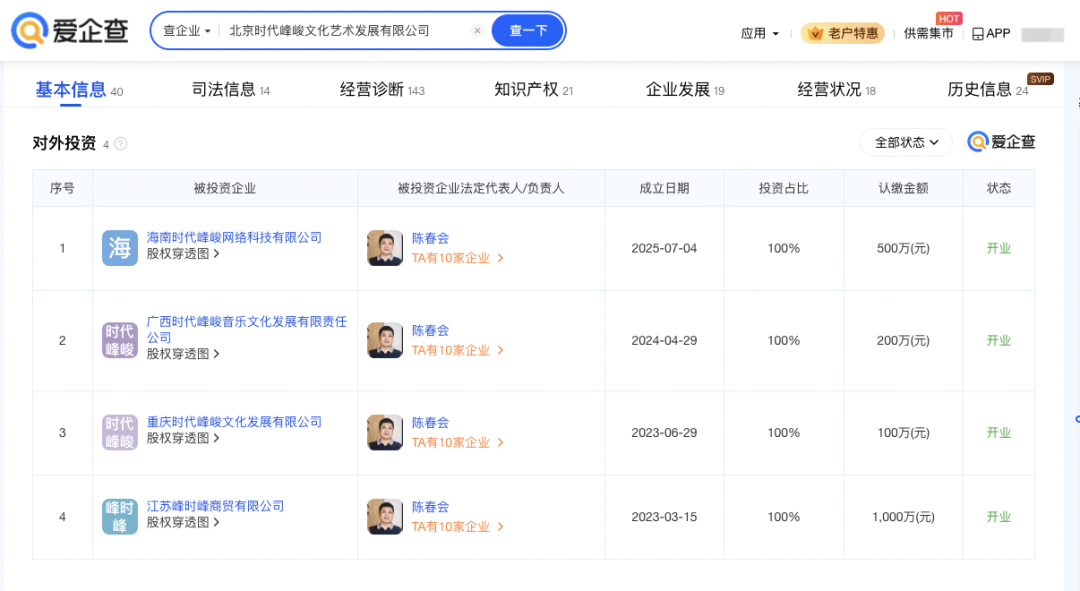
Task: Click 陈春会's avatar photo in row 1
Action: coord(385,248)
